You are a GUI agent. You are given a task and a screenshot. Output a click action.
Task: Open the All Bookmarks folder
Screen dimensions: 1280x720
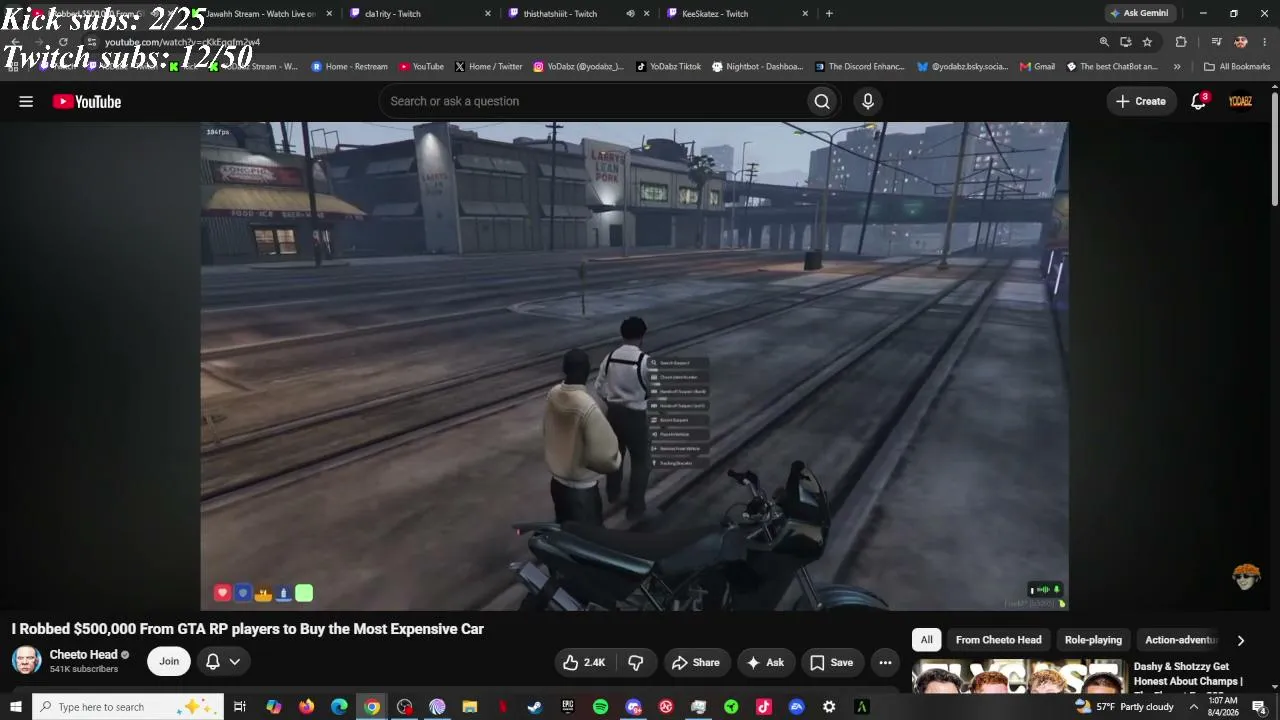tap(1237, 67)
